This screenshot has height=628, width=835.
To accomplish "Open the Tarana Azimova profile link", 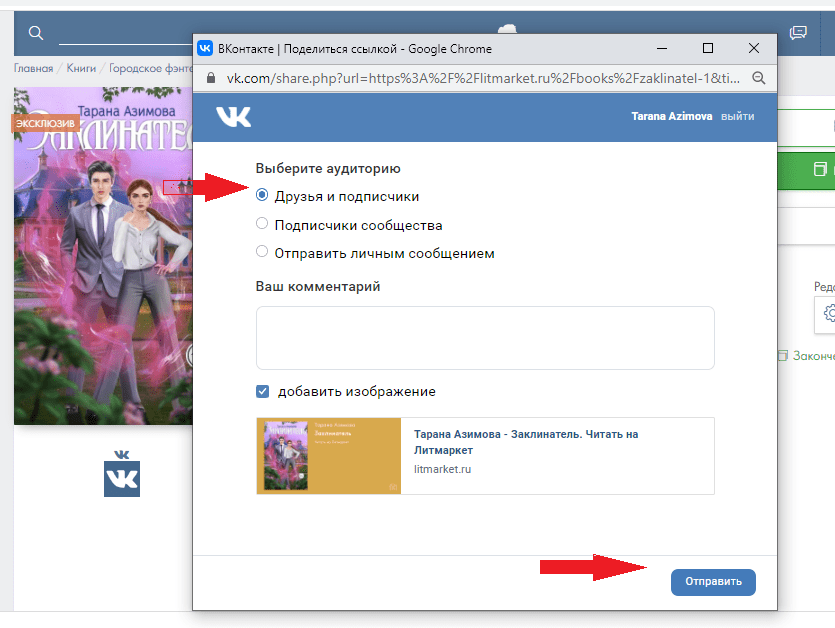I will pyautogui.click(x=672, y=117).
